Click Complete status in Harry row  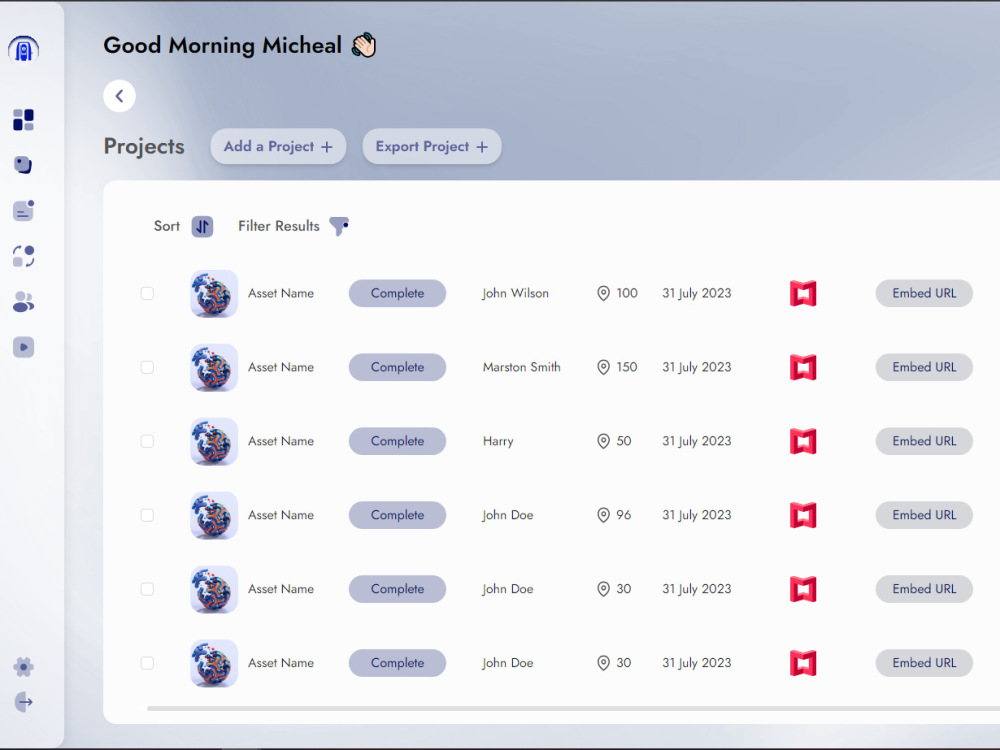click(x=397, y=441)
